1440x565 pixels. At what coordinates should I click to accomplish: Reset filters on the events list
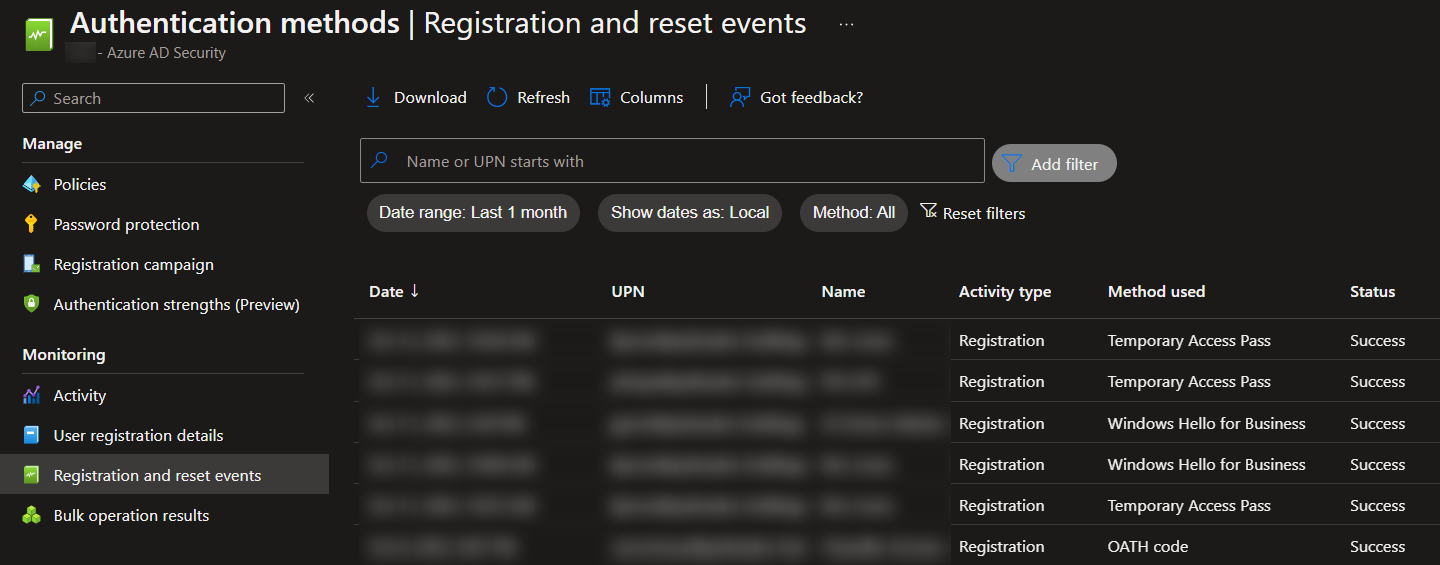pos(973,213)
